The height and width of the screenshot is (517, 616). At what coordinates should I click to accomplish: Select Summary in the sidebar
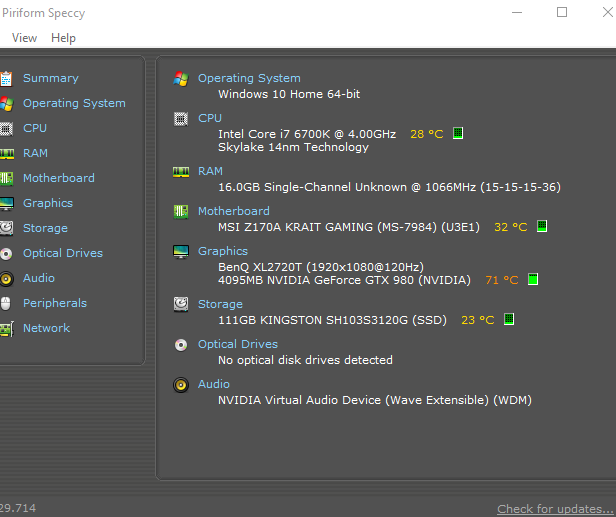[50, 78]
